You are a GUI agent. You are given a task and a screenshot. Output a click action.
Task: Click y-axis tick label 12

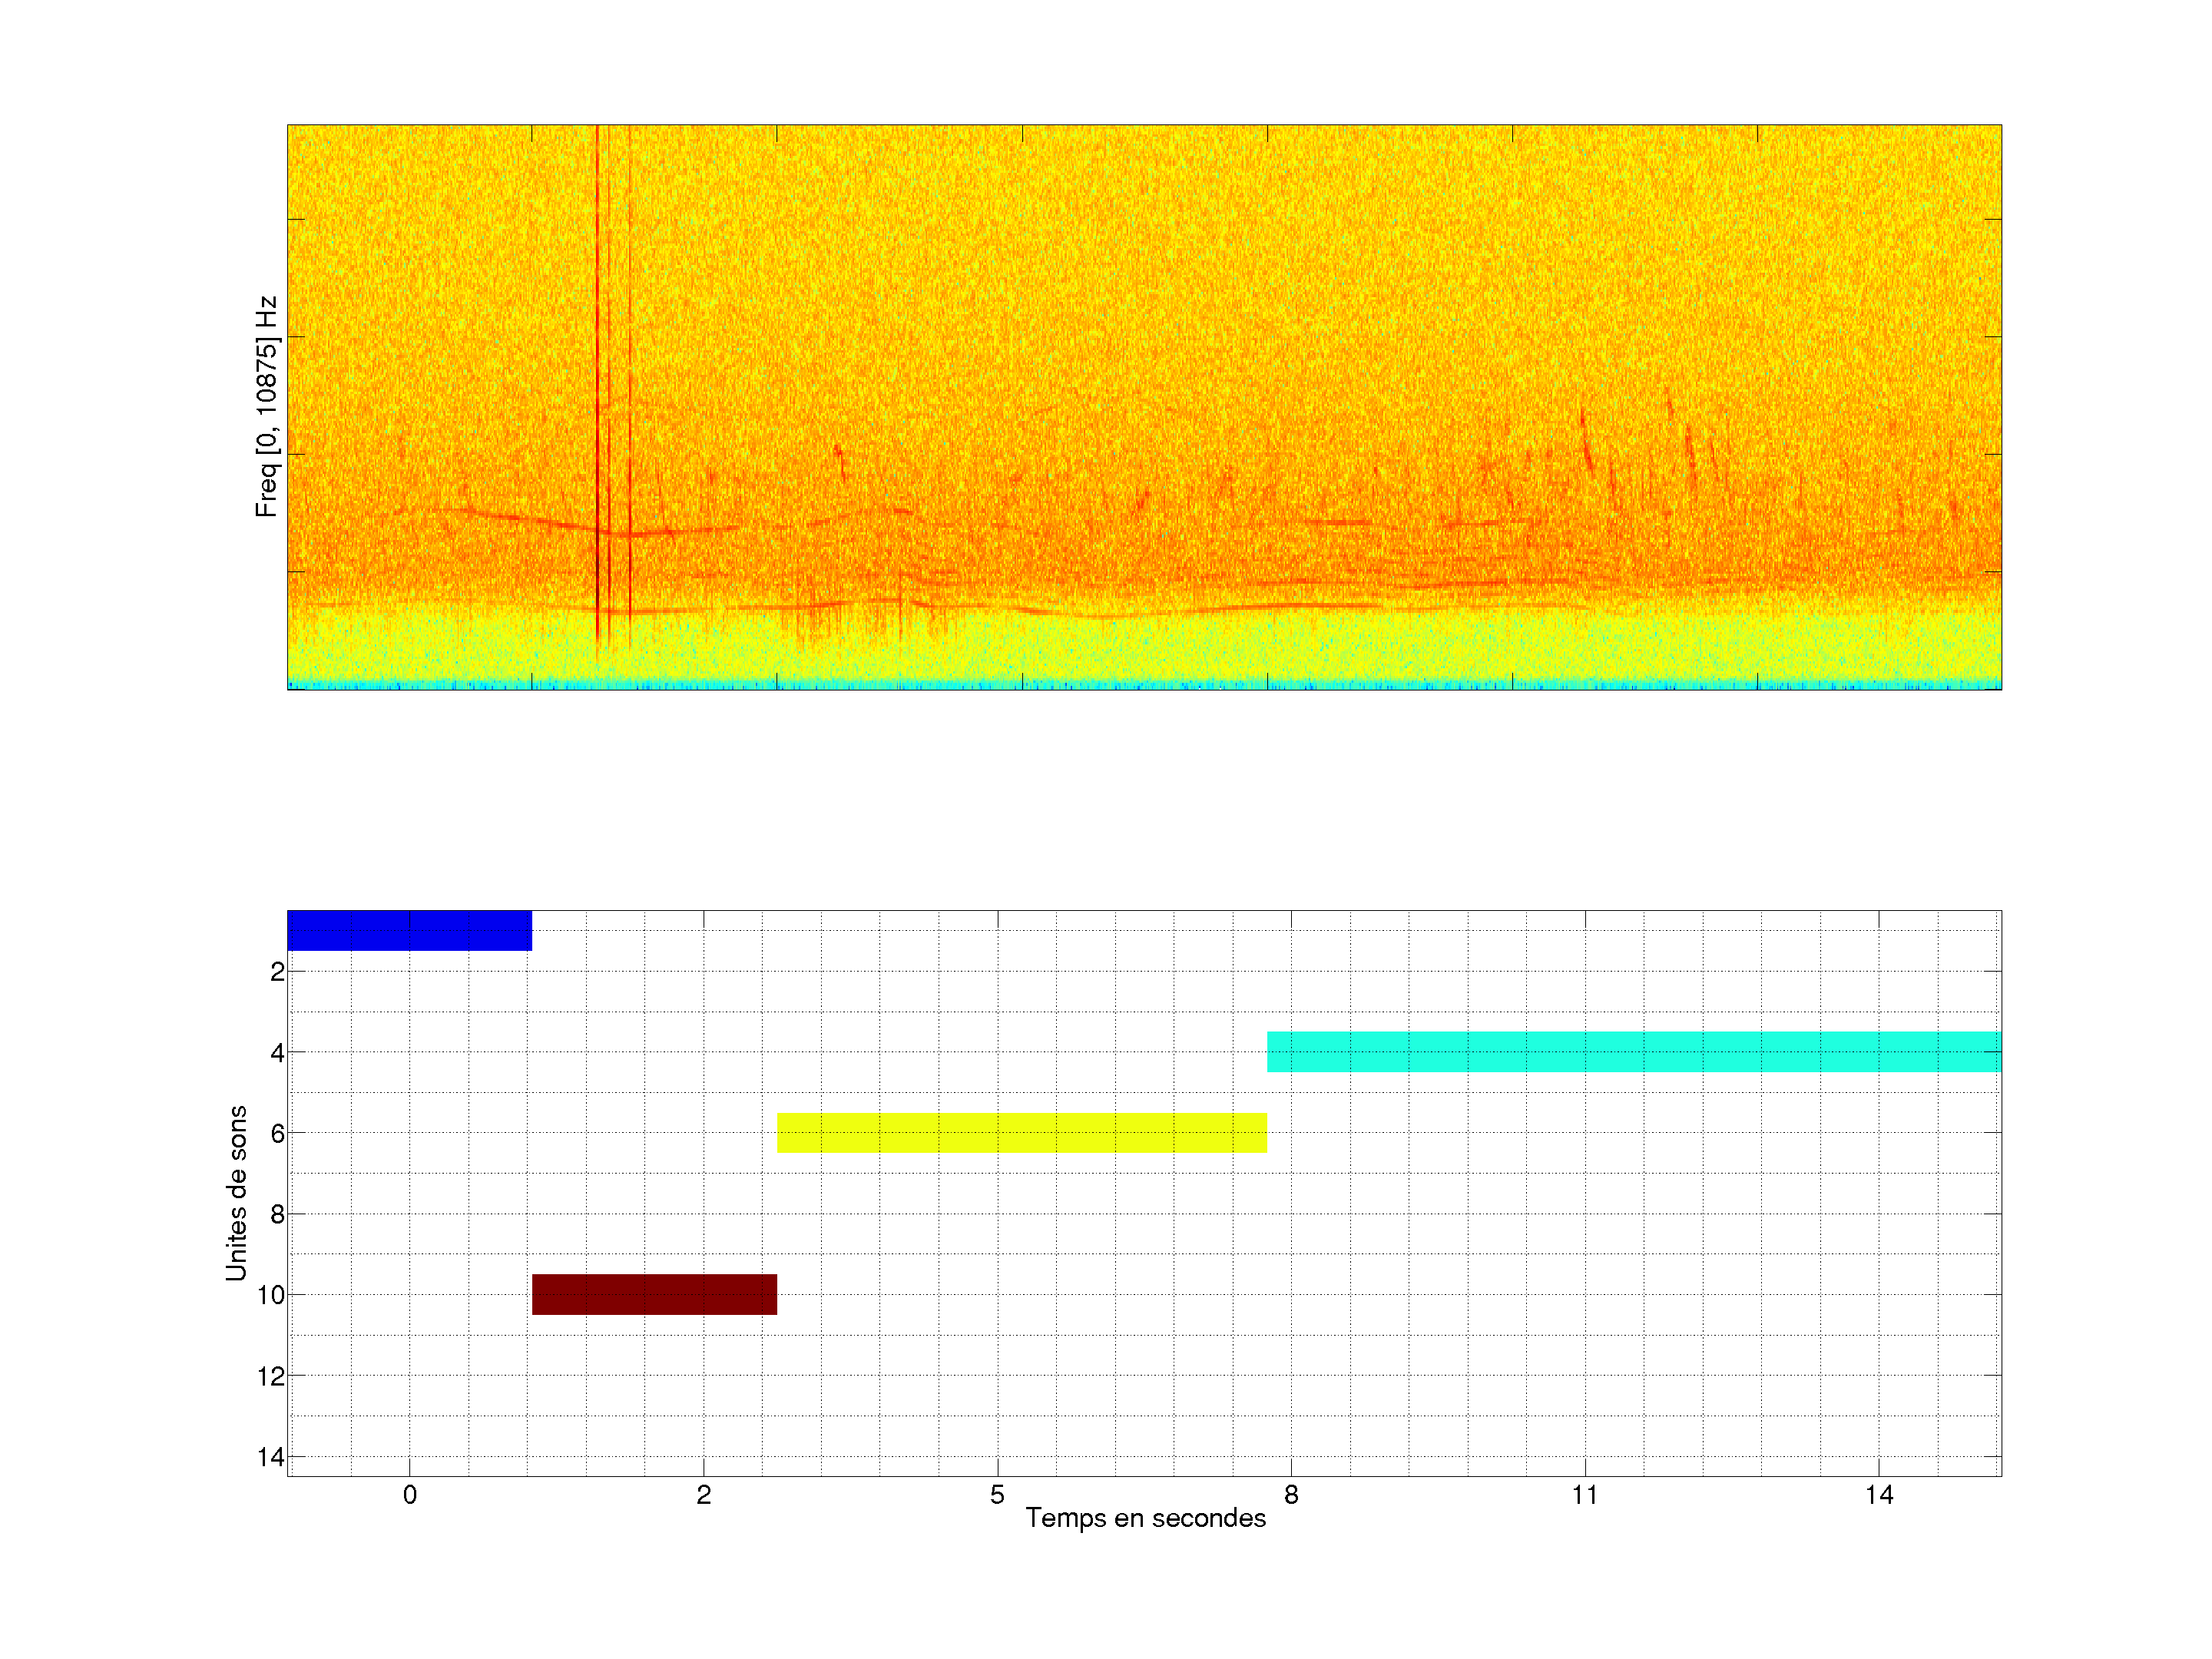coord(270,1376)
